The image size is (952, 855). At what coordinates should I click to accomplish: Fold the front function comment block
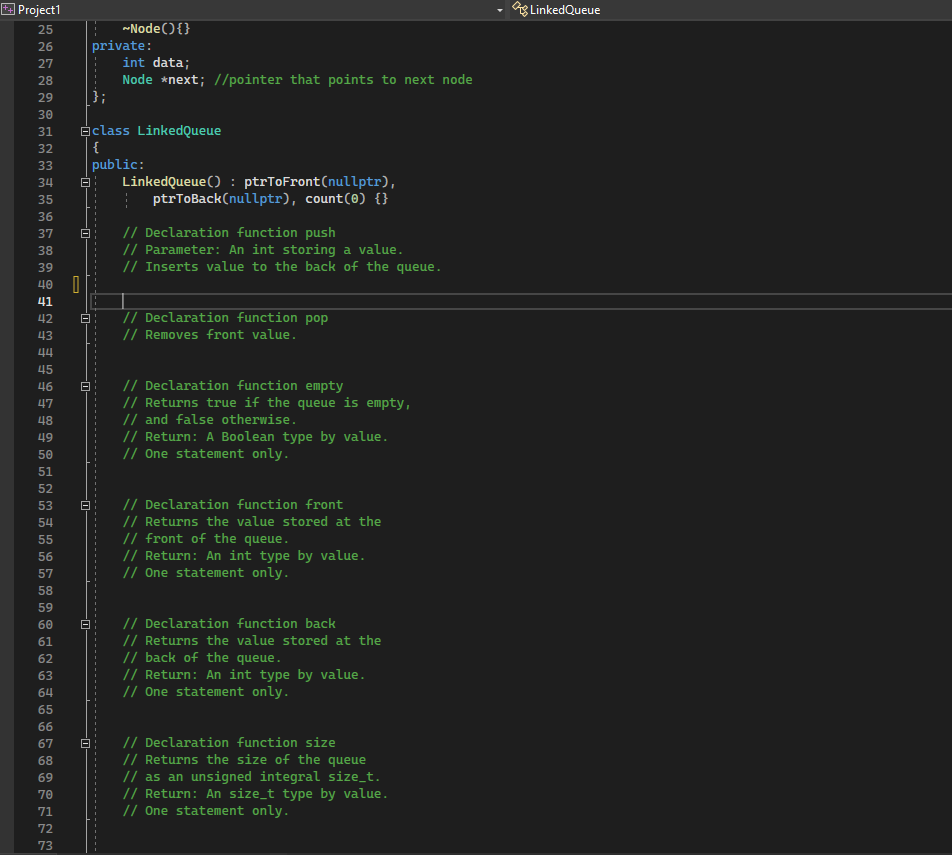click(x=85, y=505)
